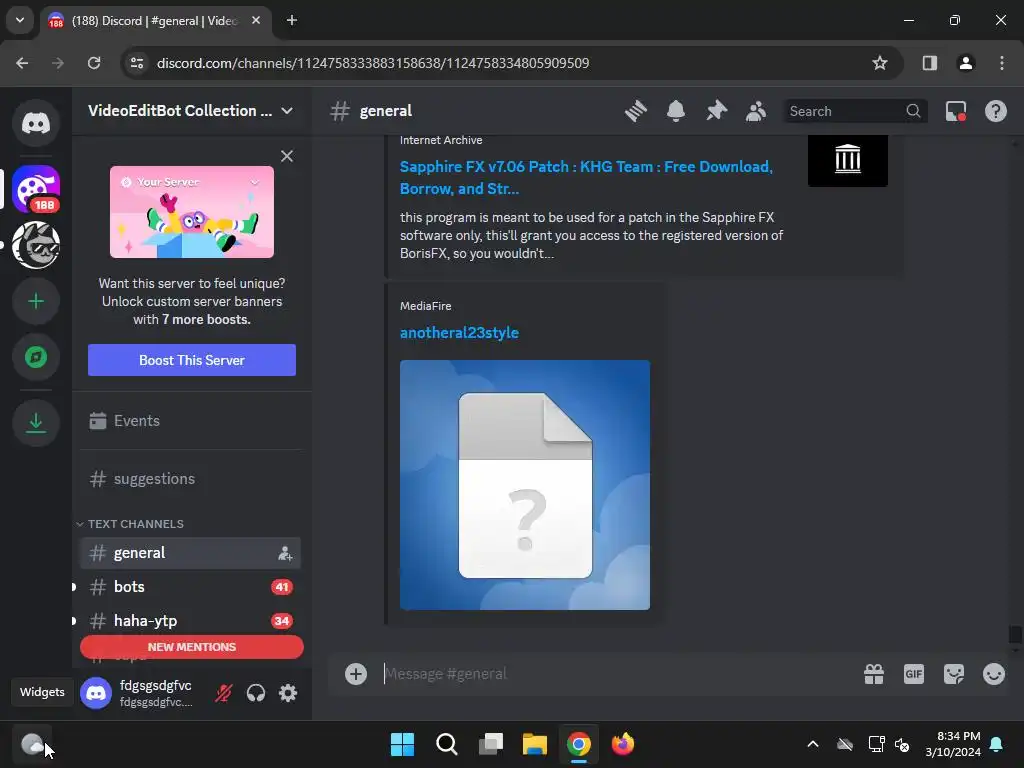
Task: Open Discord Direct Messages home icon
Action: [x=36, y=123]
